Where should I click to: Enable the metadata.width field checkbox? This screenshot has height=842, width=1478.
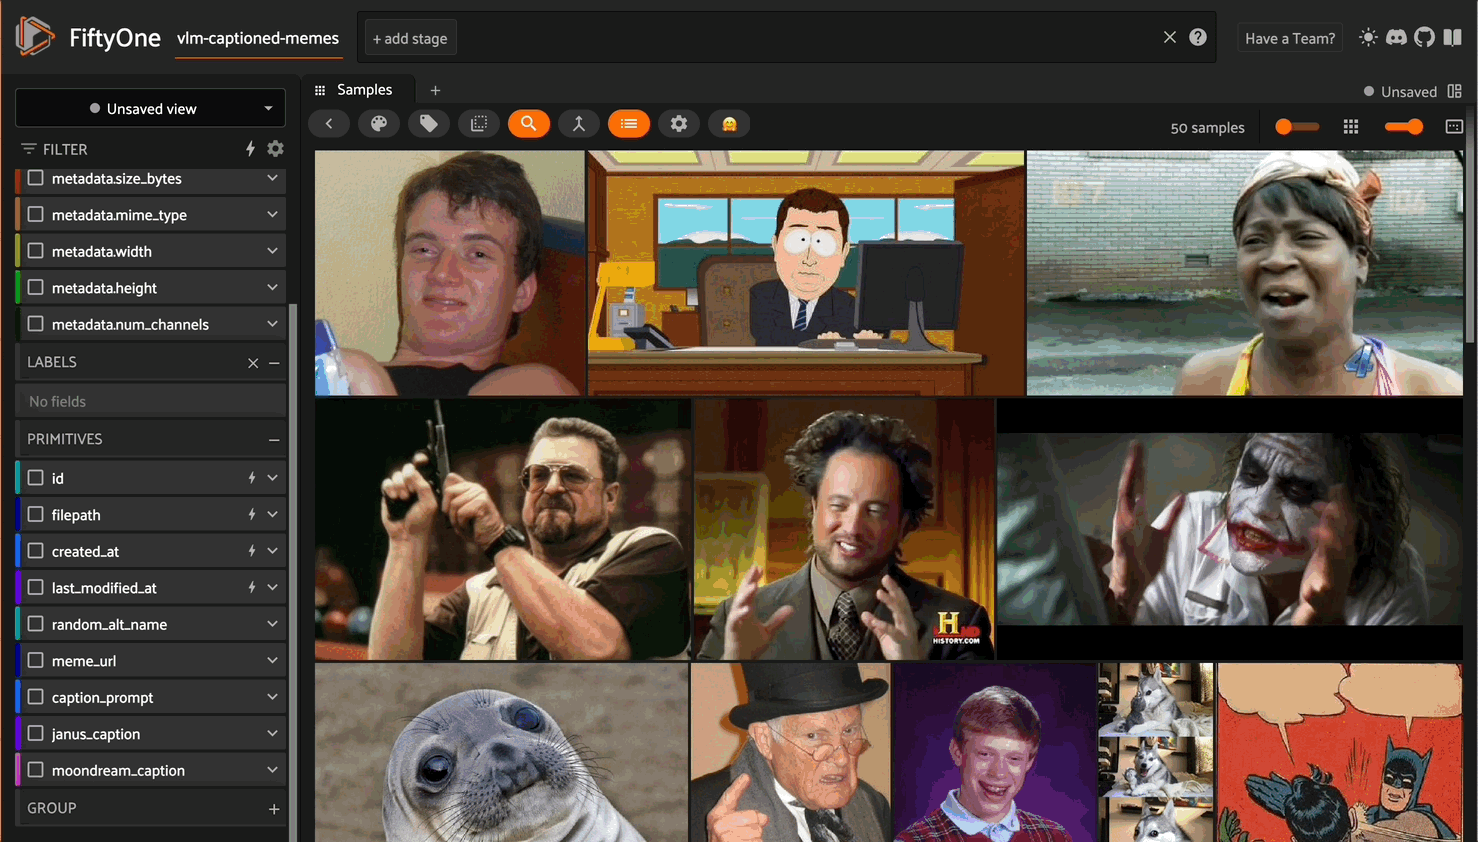click(36, 251)
